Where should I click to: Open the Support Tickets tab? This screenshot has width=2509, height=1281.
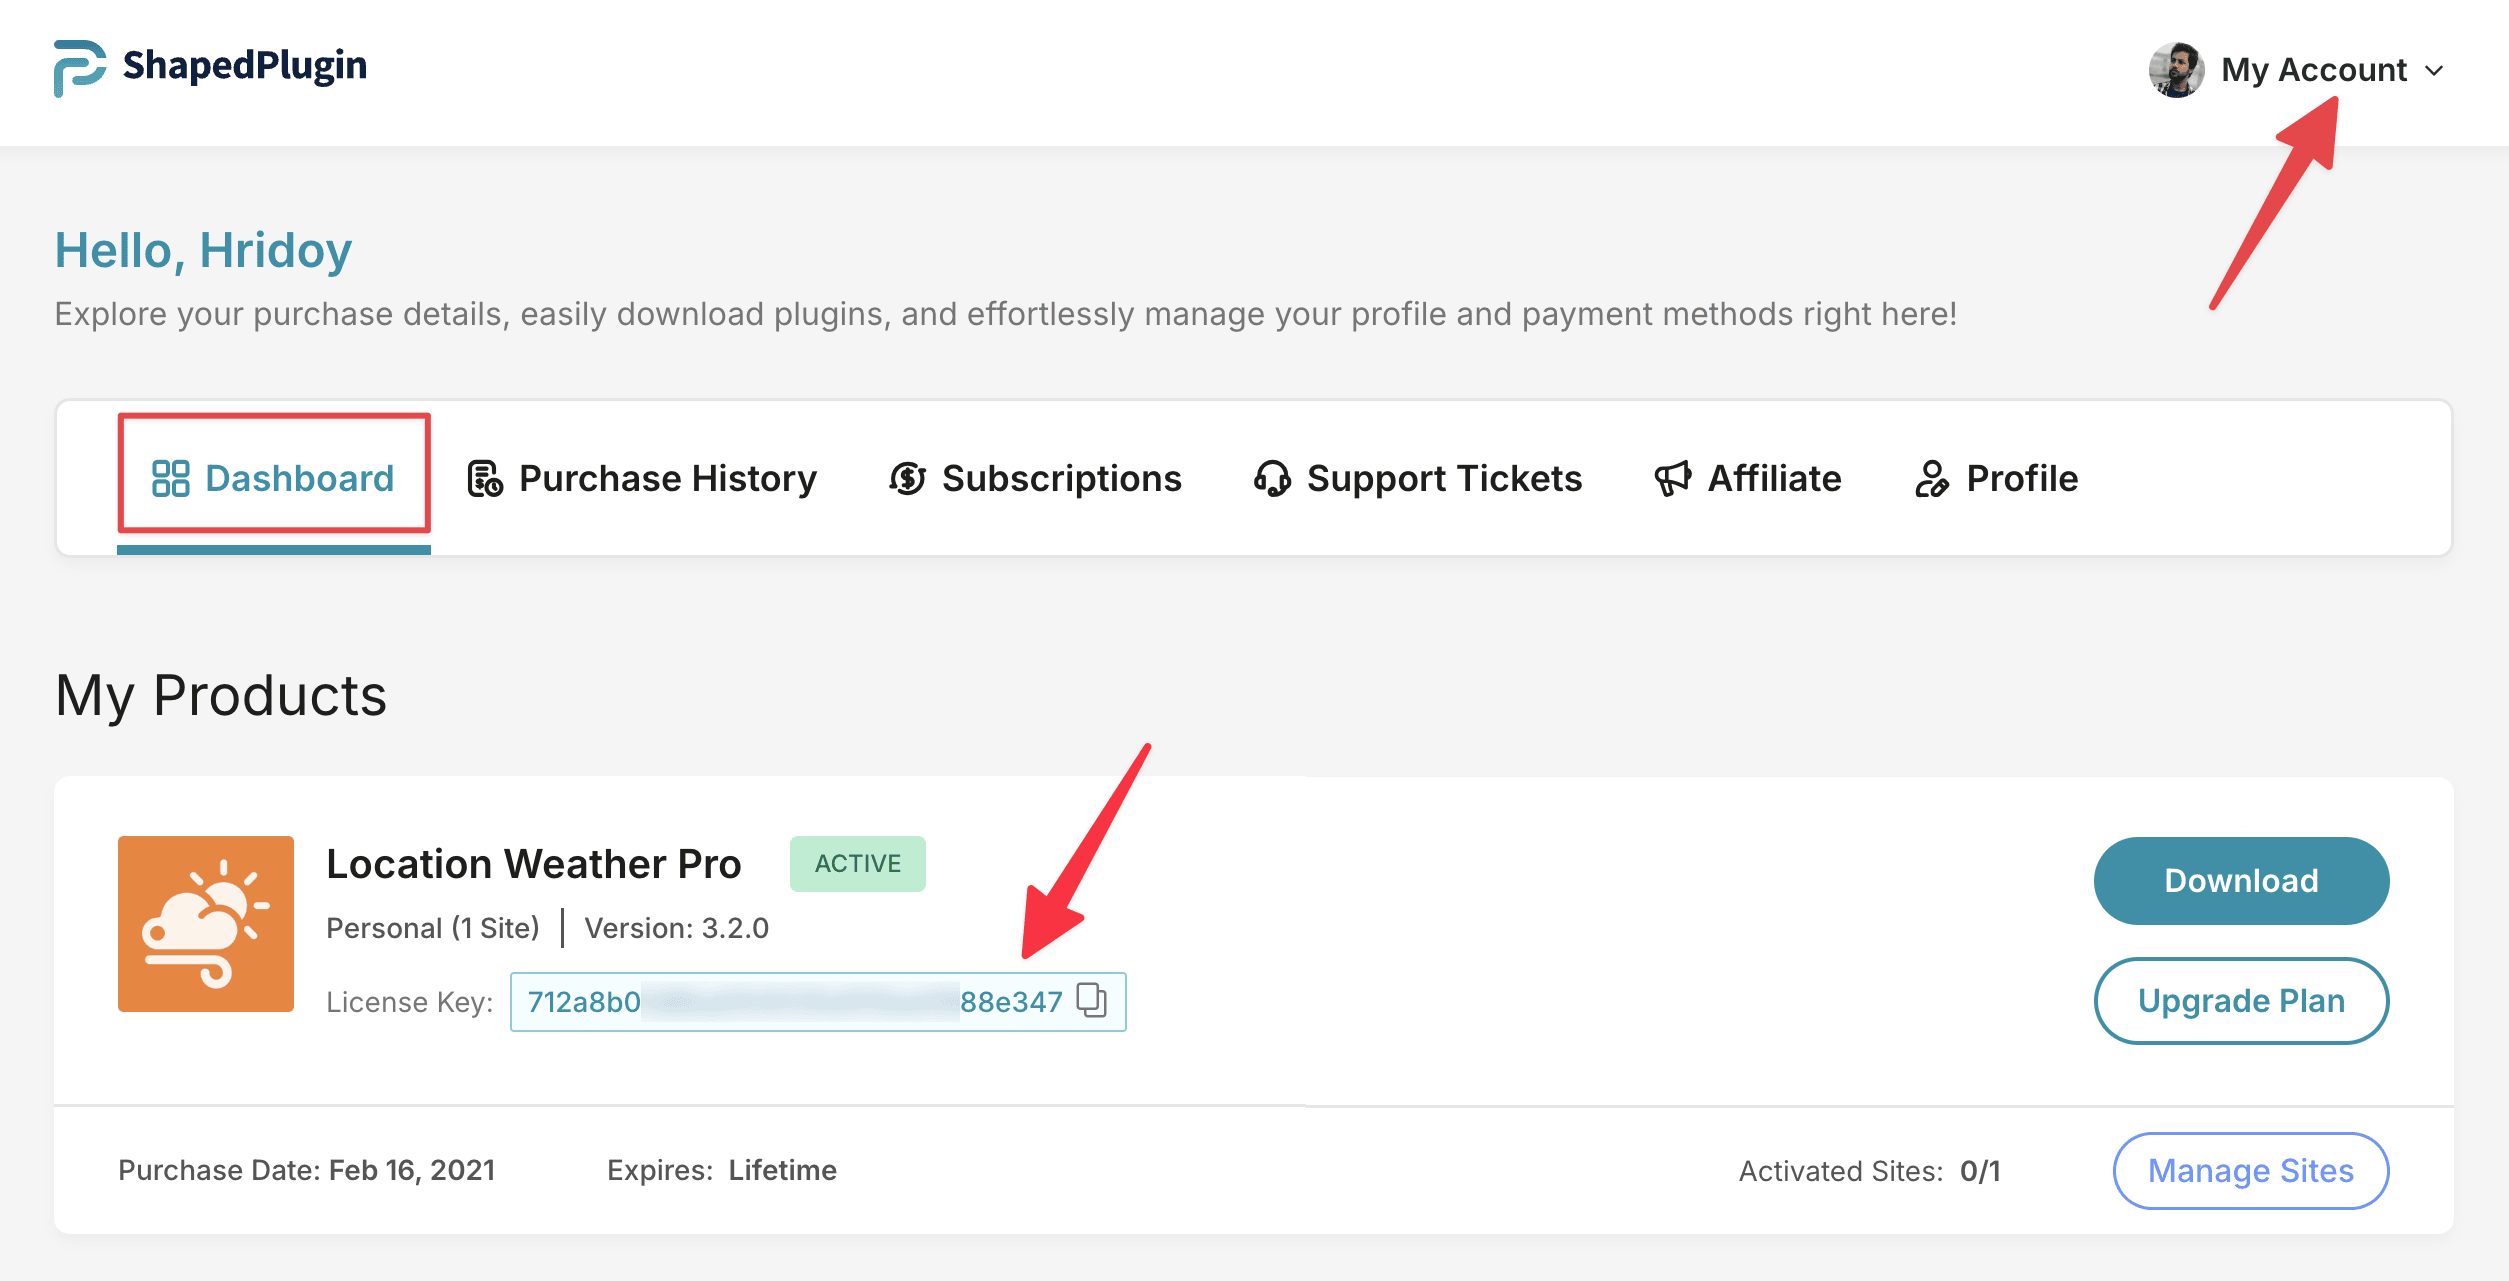(1418, 478)
